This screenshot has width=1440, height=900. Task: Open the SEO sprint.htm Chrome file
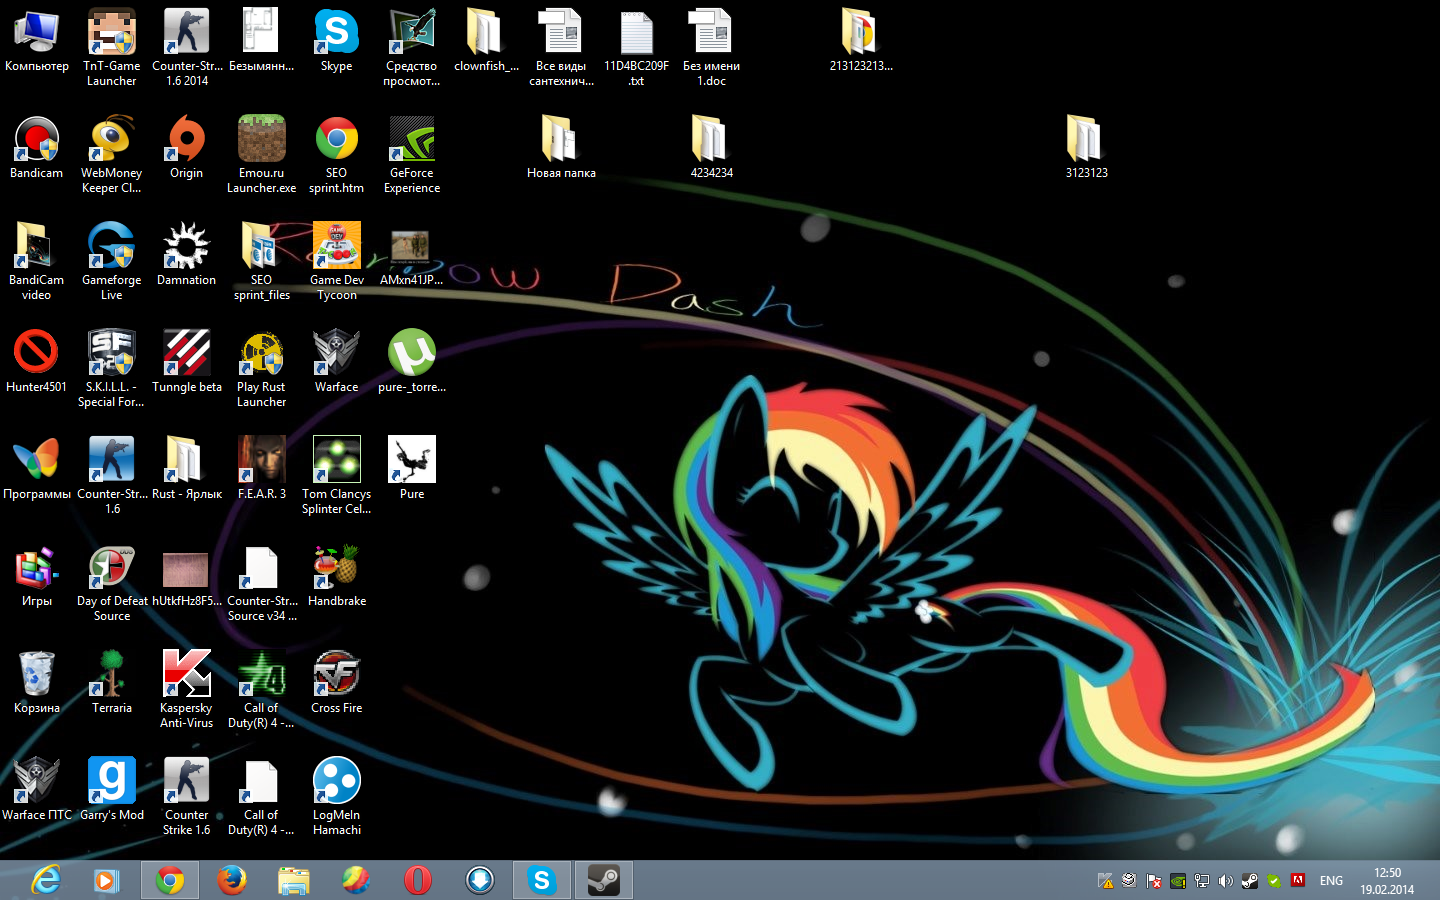click(337, 155)
